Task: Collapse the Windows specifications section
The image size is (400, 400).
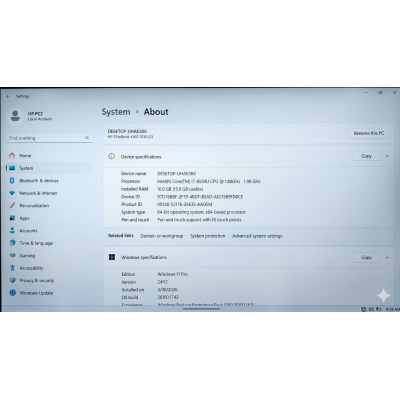Action: pos(387,257)
